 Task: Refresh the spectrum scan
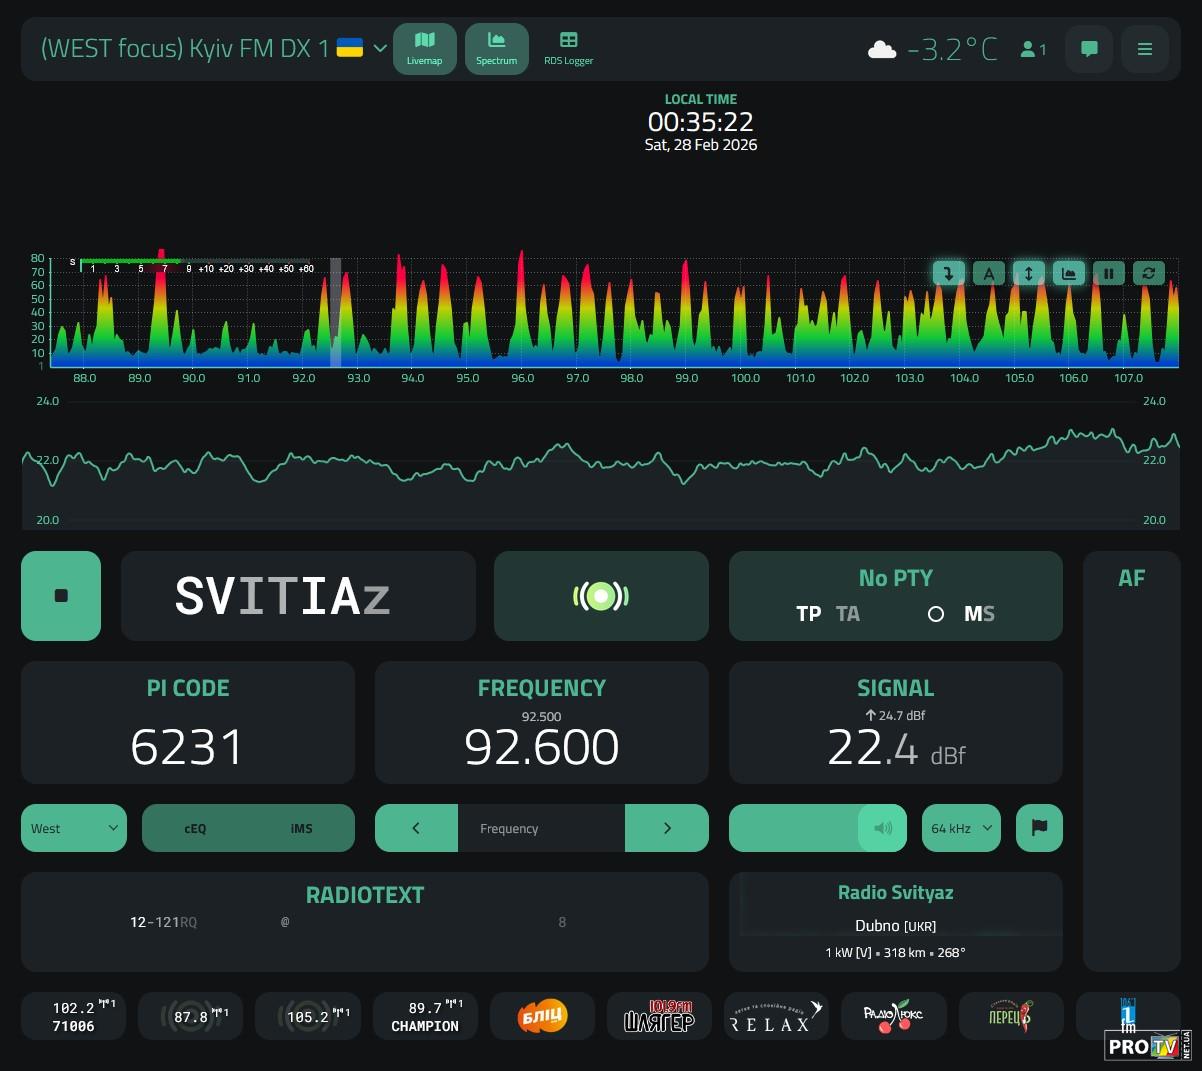(x=1148, y=273)
